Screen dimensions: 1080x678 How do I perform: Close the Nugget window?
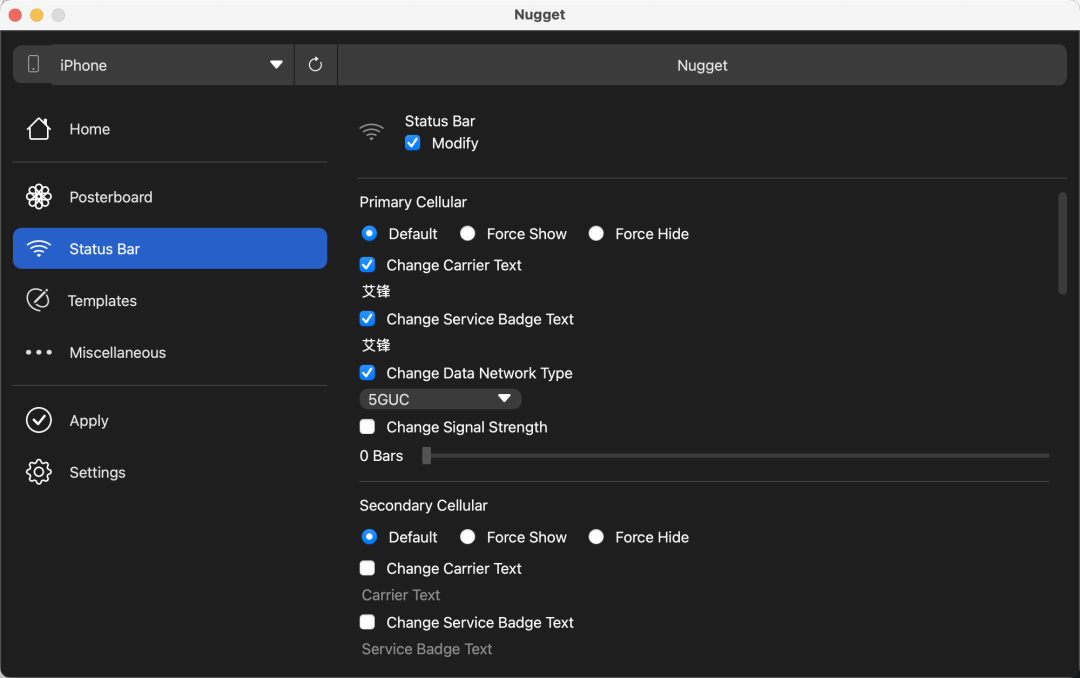[15, 15]
